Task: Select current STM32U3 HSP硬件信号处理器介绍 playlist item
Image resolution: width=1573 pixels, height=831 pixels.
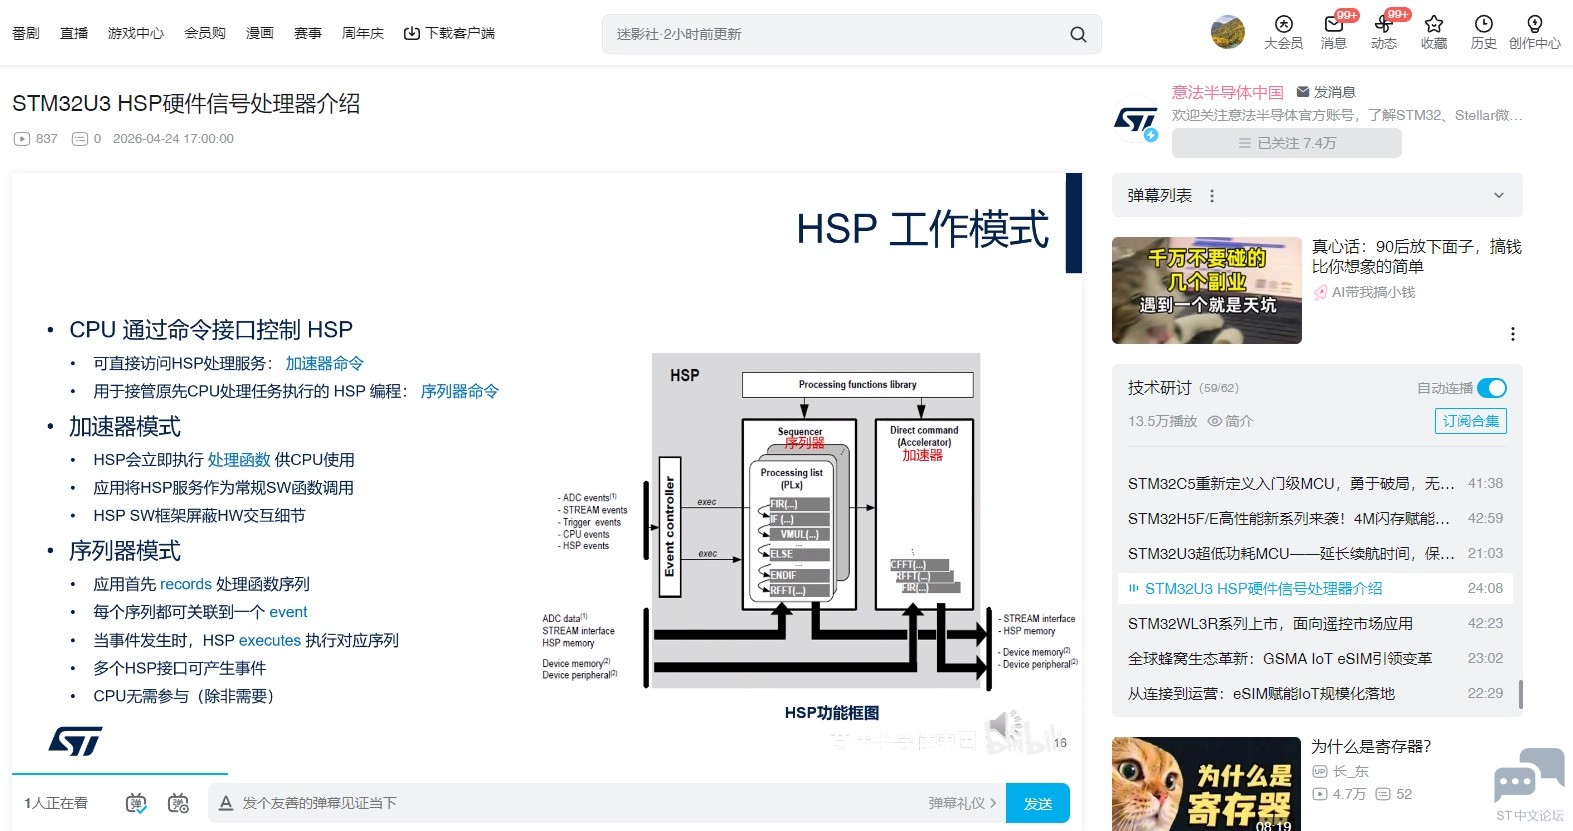Action: [1315, 589]
